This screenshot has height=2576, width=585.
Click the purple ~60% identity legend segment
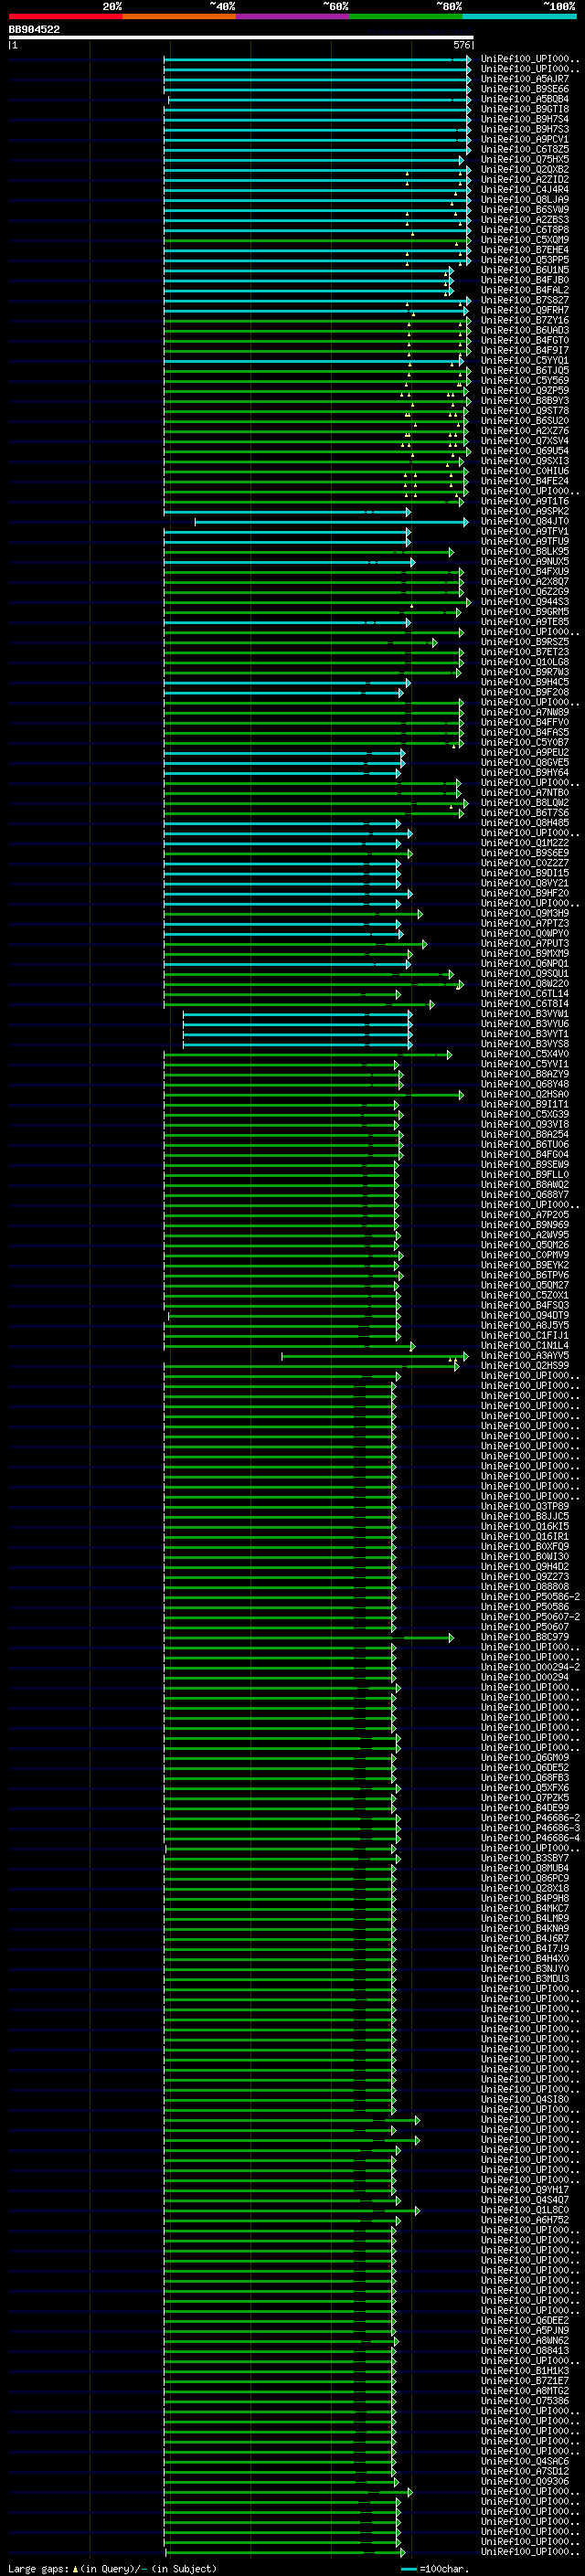[293, 16]
